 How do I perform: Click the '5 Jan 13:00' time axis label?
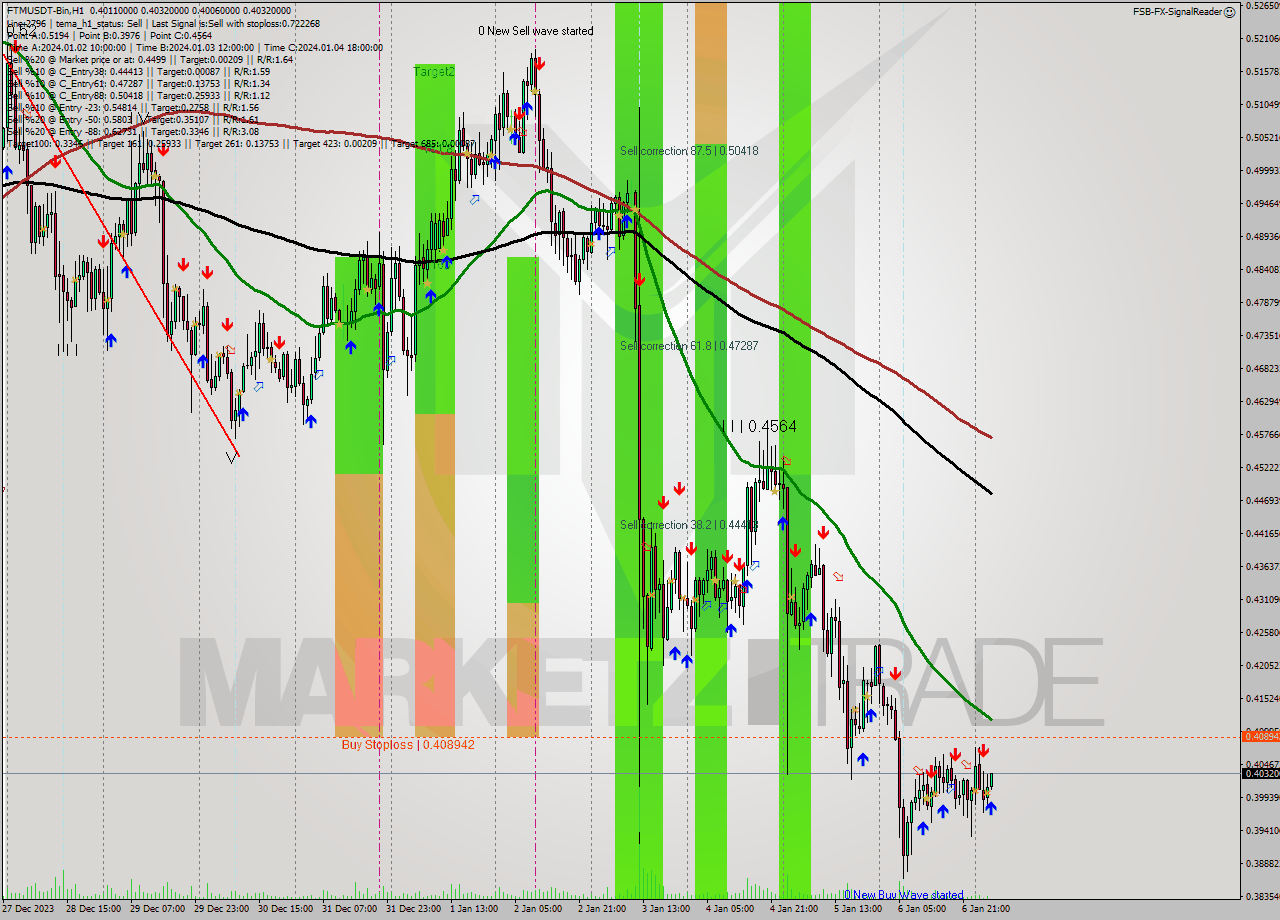(858, 909)
